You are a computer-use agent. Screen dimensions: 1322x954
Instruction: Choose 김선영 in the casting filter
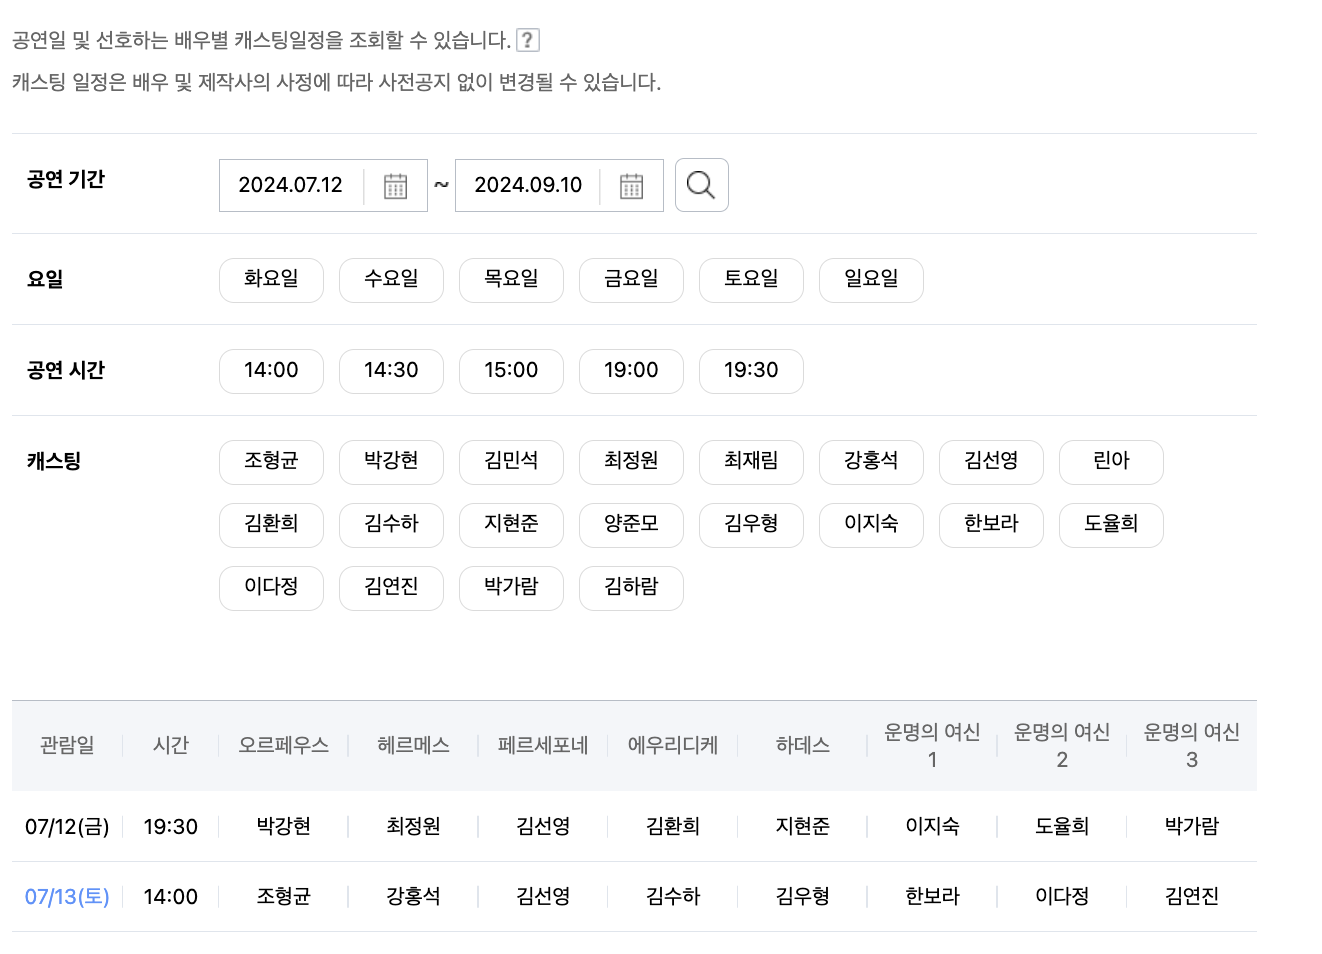point(991,462)
